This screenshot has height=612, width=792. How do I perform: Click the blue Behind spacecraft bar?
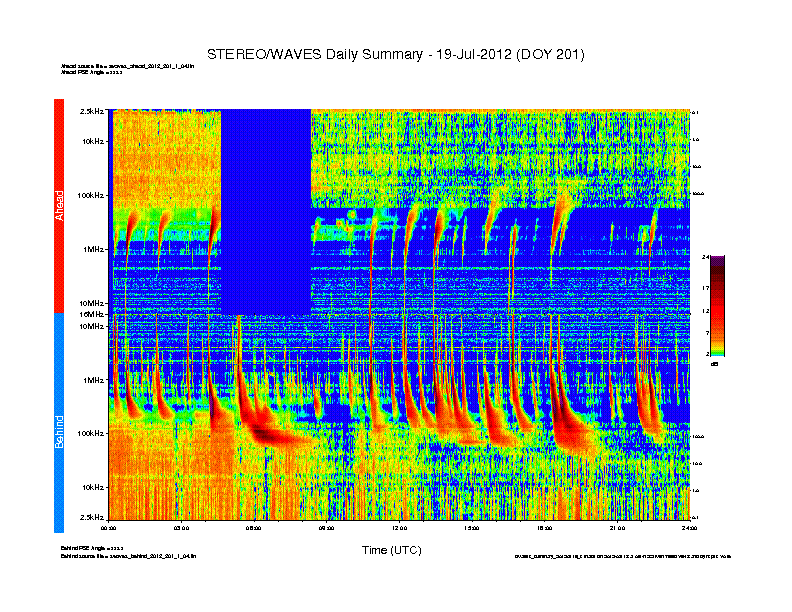[x=59, y=423]
